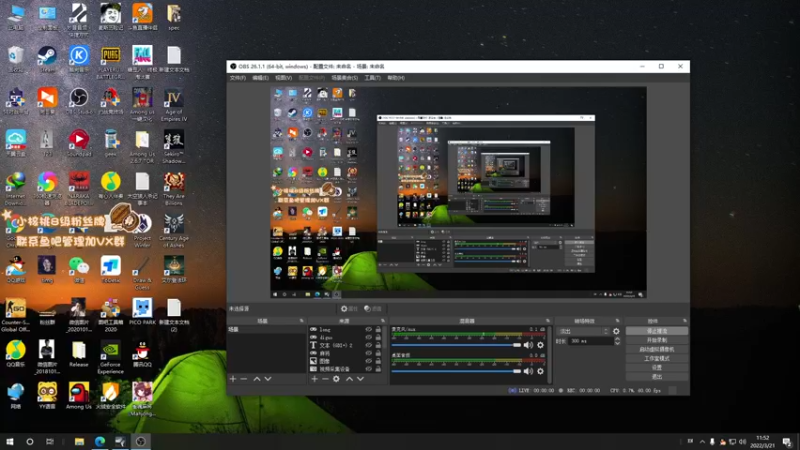This screenshot has width=800, height=450.
Task: Click the 启动虚拟摄像机 button
Action: point(657,349)
